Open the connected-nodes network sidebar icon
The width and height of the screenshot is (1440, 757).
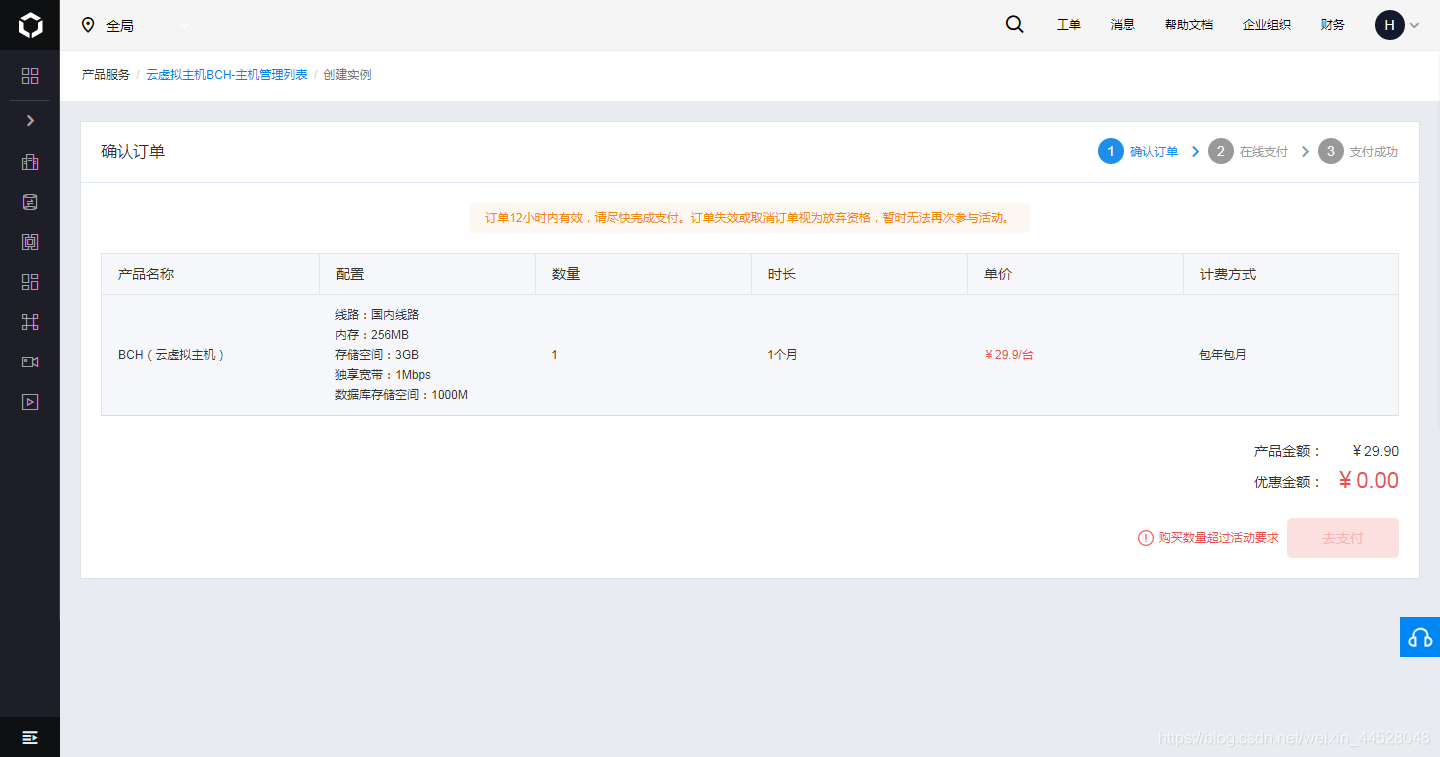(30, 322)
